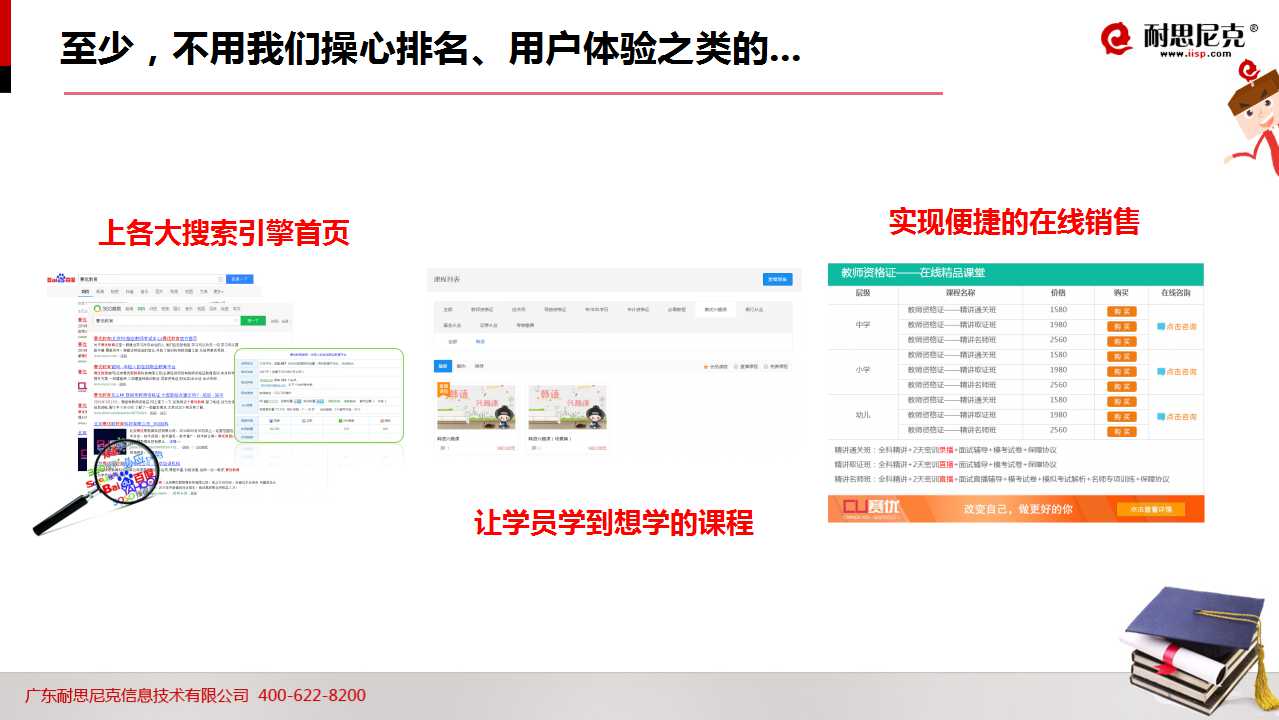Click 购买 button for 中学 1580 course
Screen dimensions: 1279x720
click(1121, 311)
